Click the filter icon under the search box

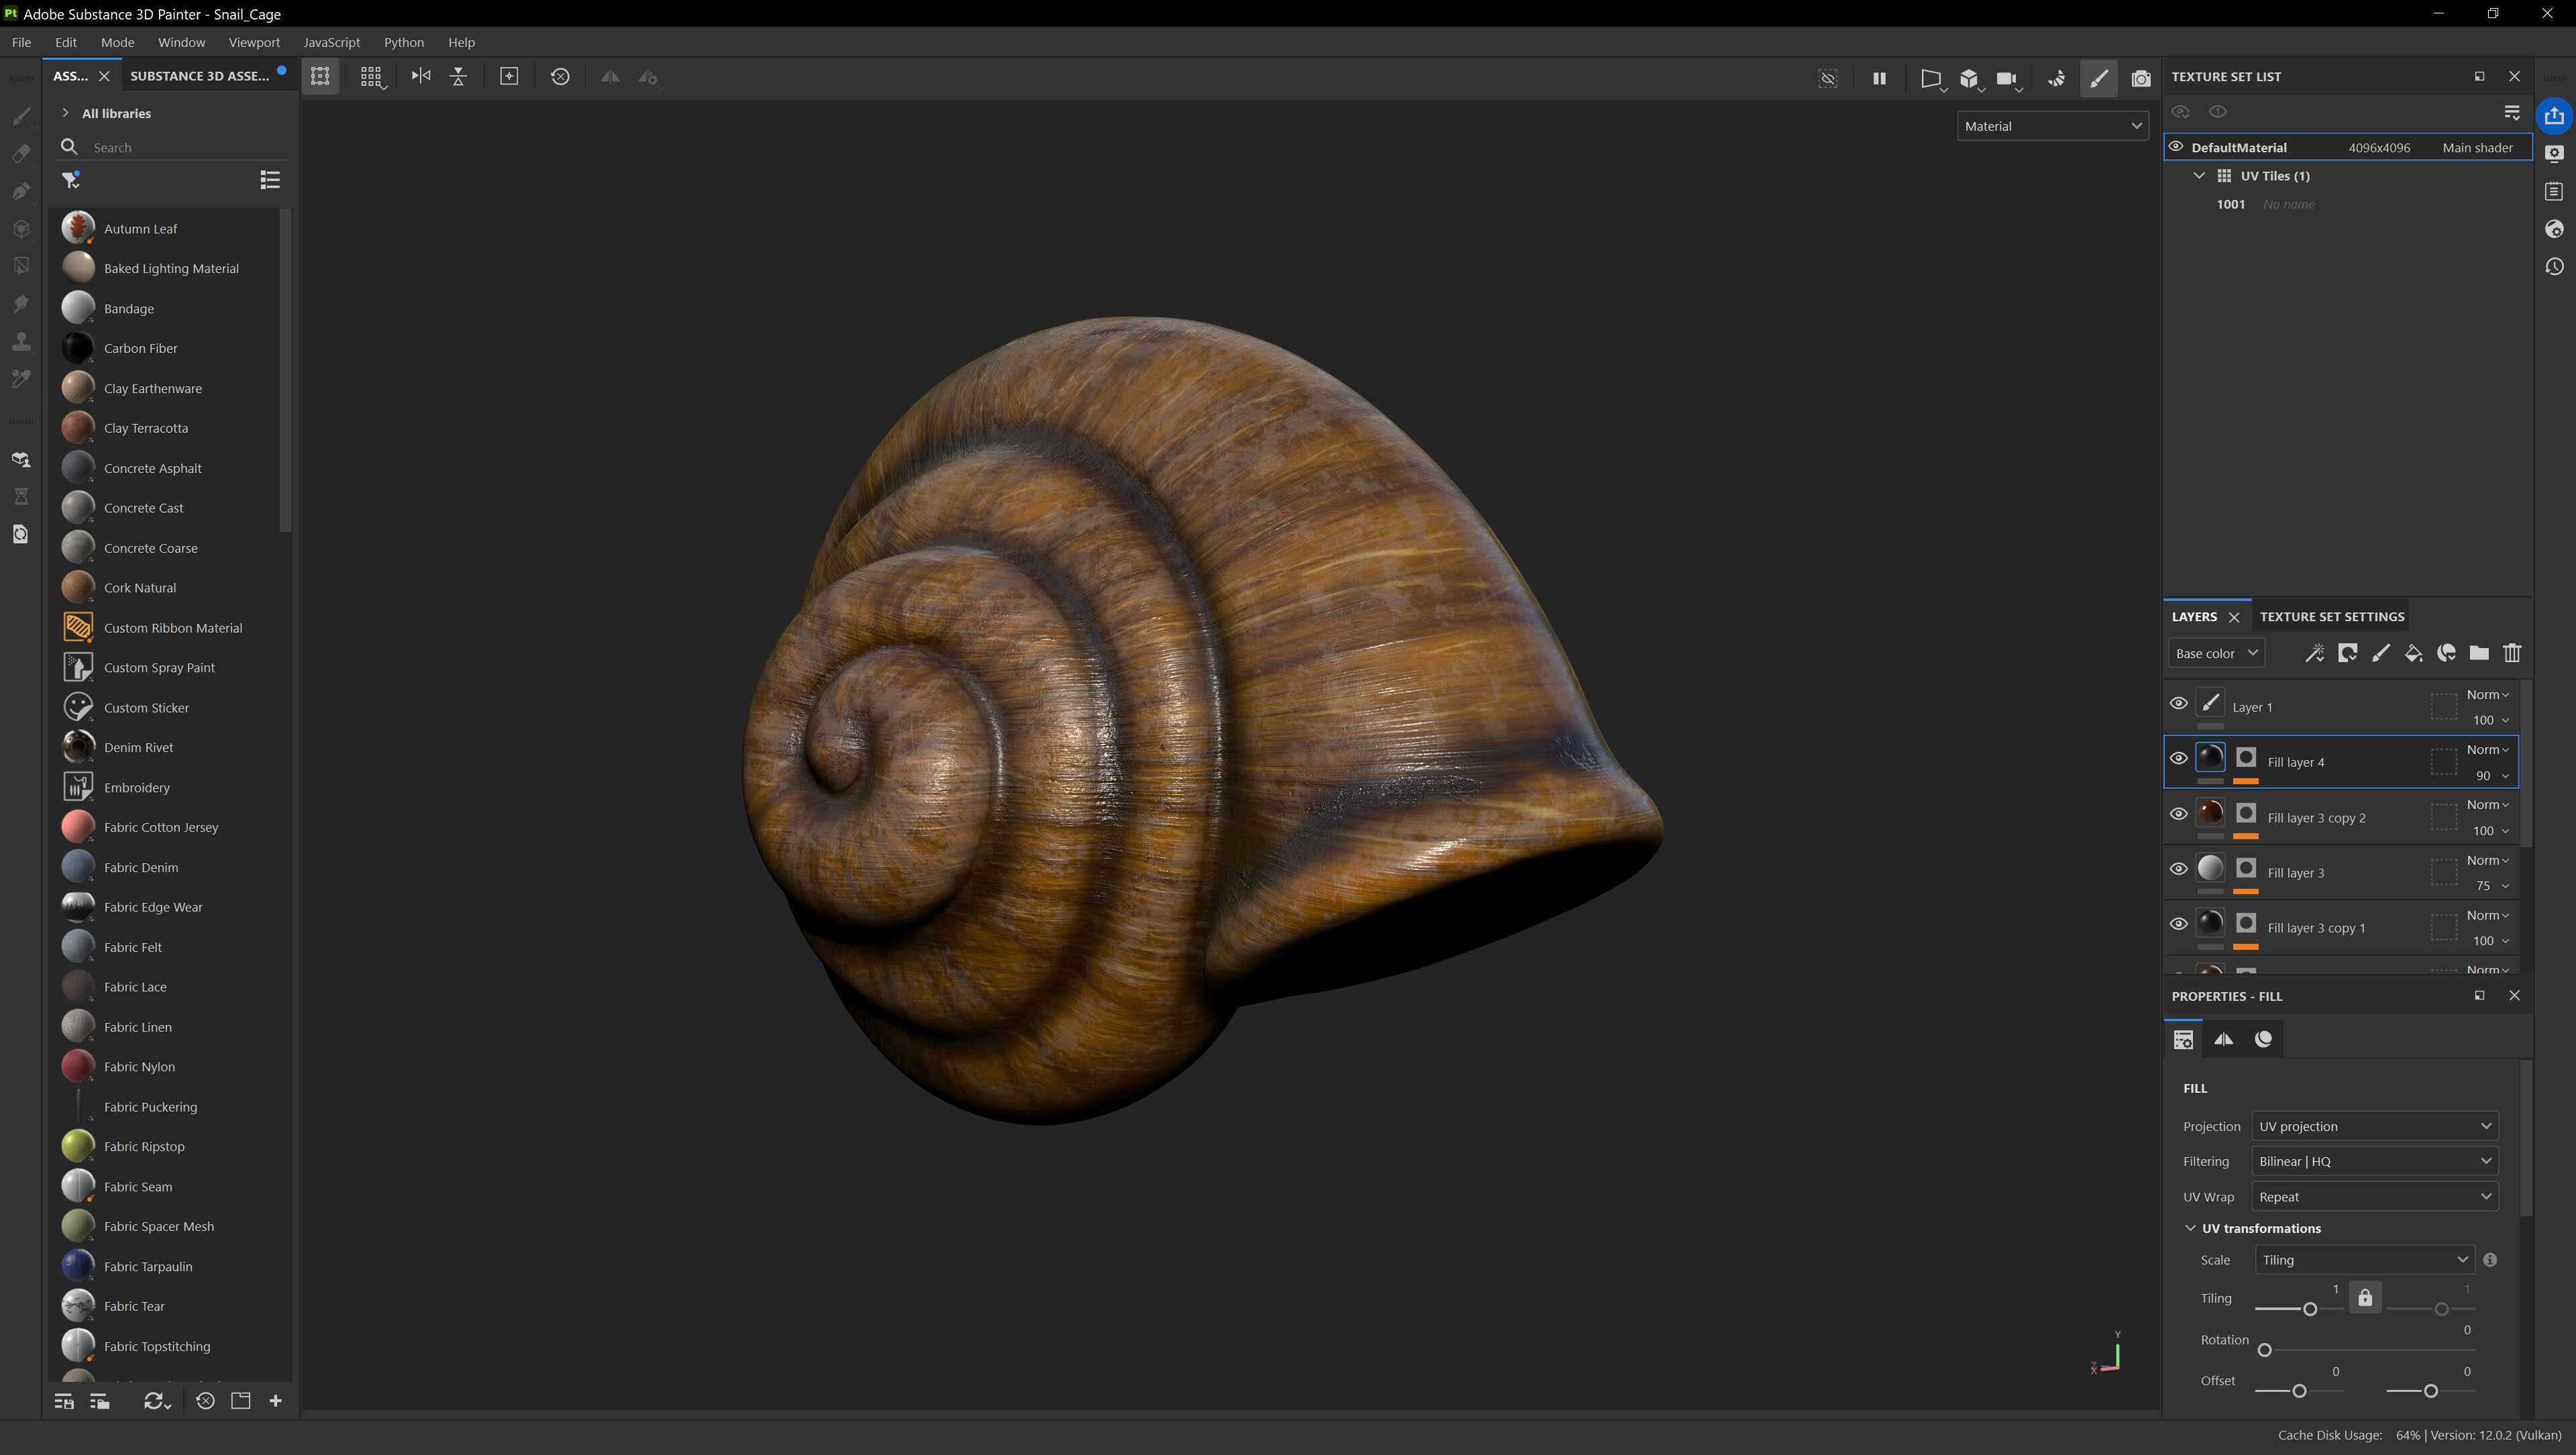70,180
